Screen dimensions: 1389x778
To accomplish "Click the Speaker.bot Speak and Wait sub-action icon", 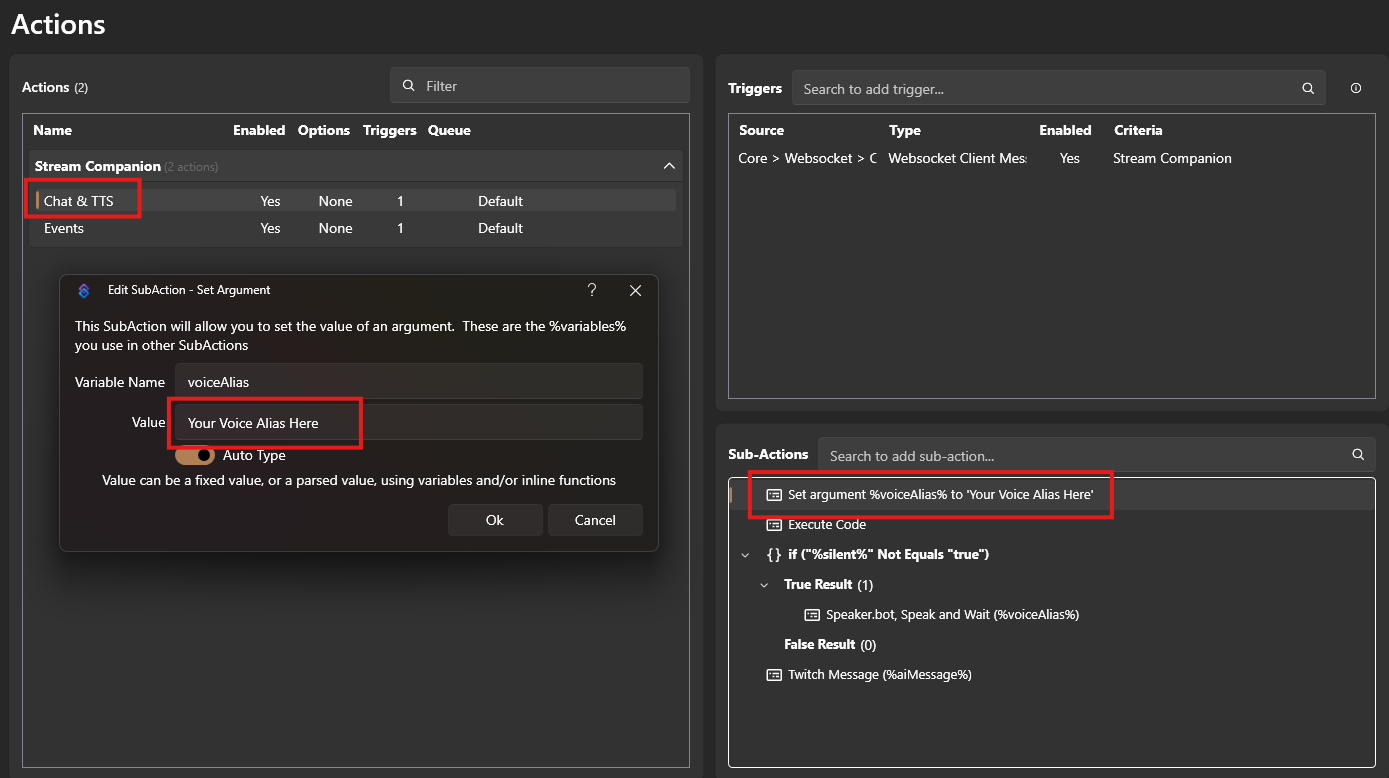I will tap(811, 614).
